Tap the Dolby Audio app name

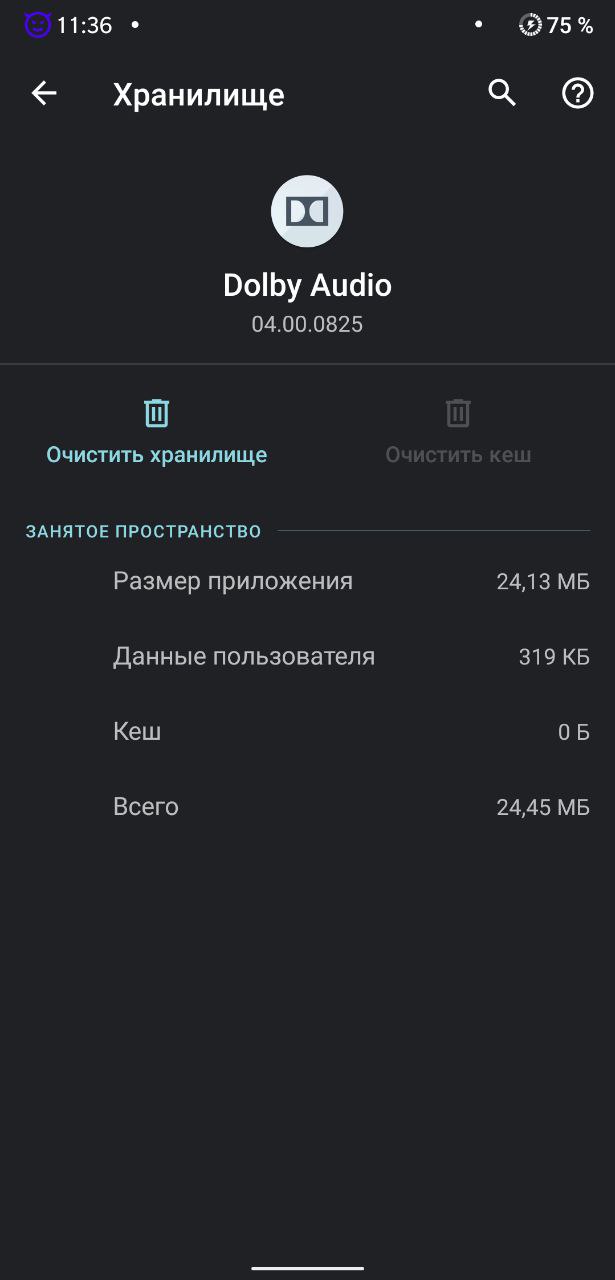(x=307, y=285)
